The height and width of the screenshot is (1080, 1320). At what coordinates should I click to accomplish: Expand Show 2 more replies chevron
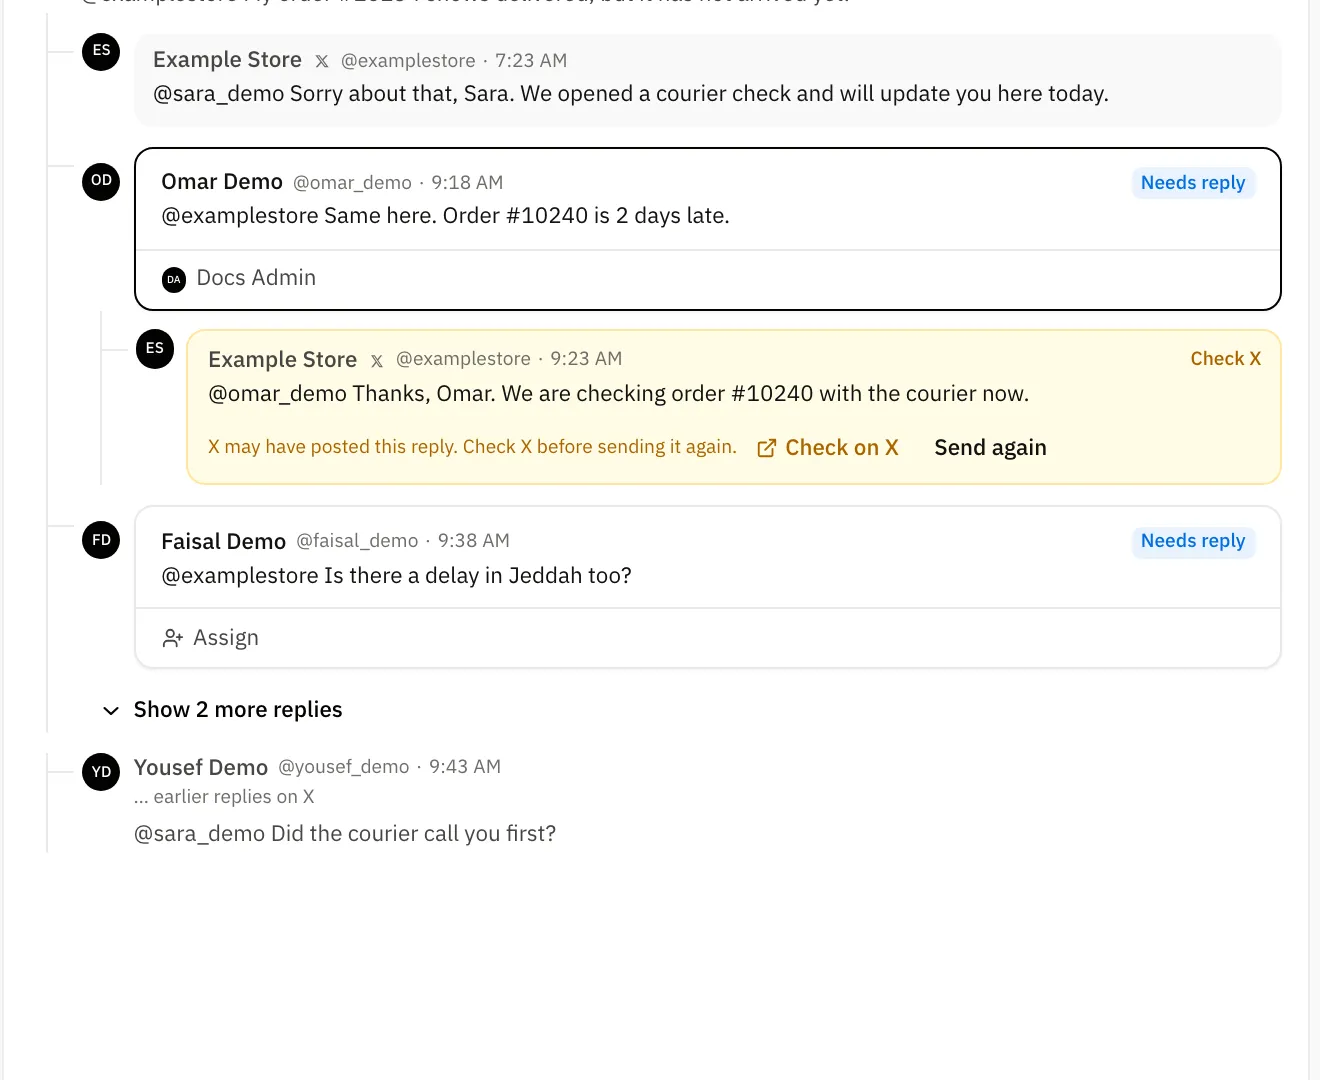pos(111,710)
